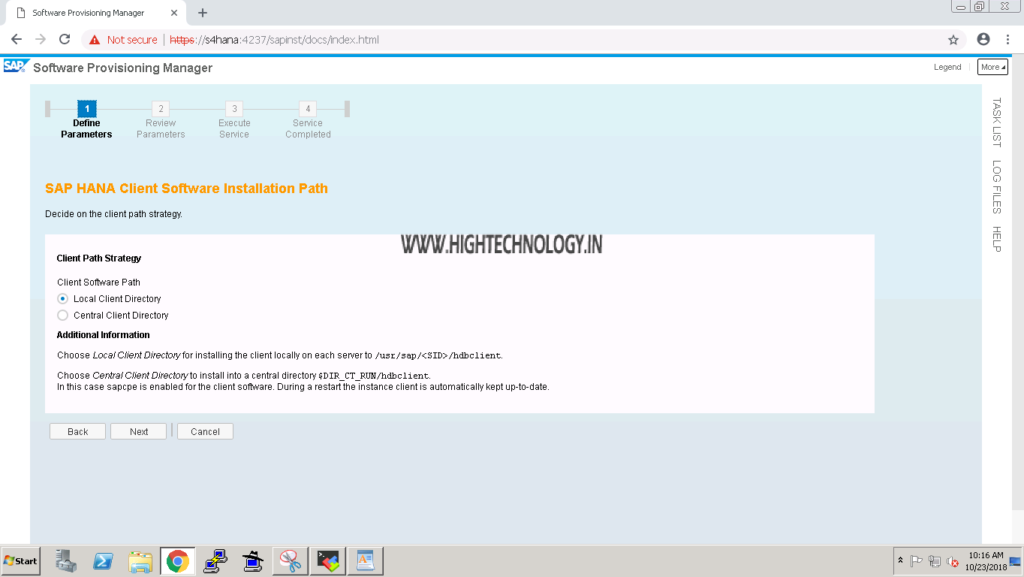Open the More dropdown menu

click(992, 67)
